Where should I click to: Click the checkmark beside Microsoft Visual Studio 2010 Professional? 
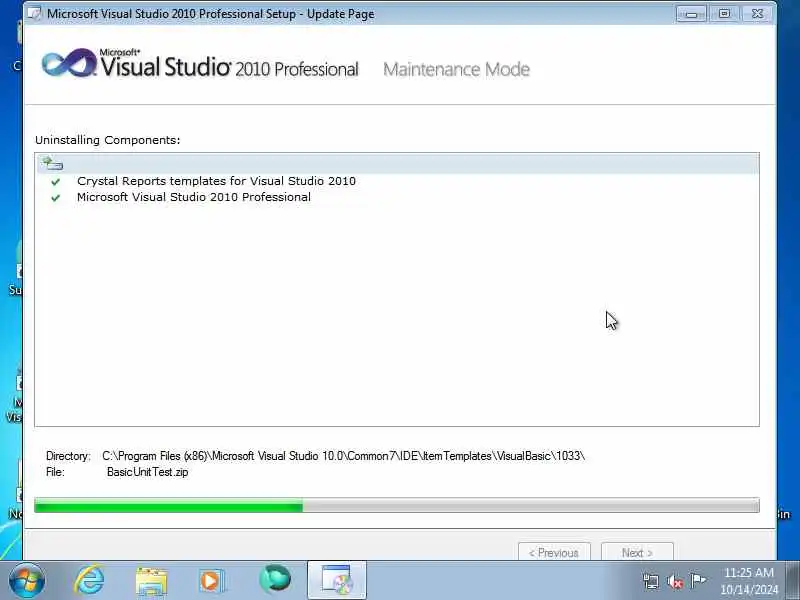tap(56, 198)
